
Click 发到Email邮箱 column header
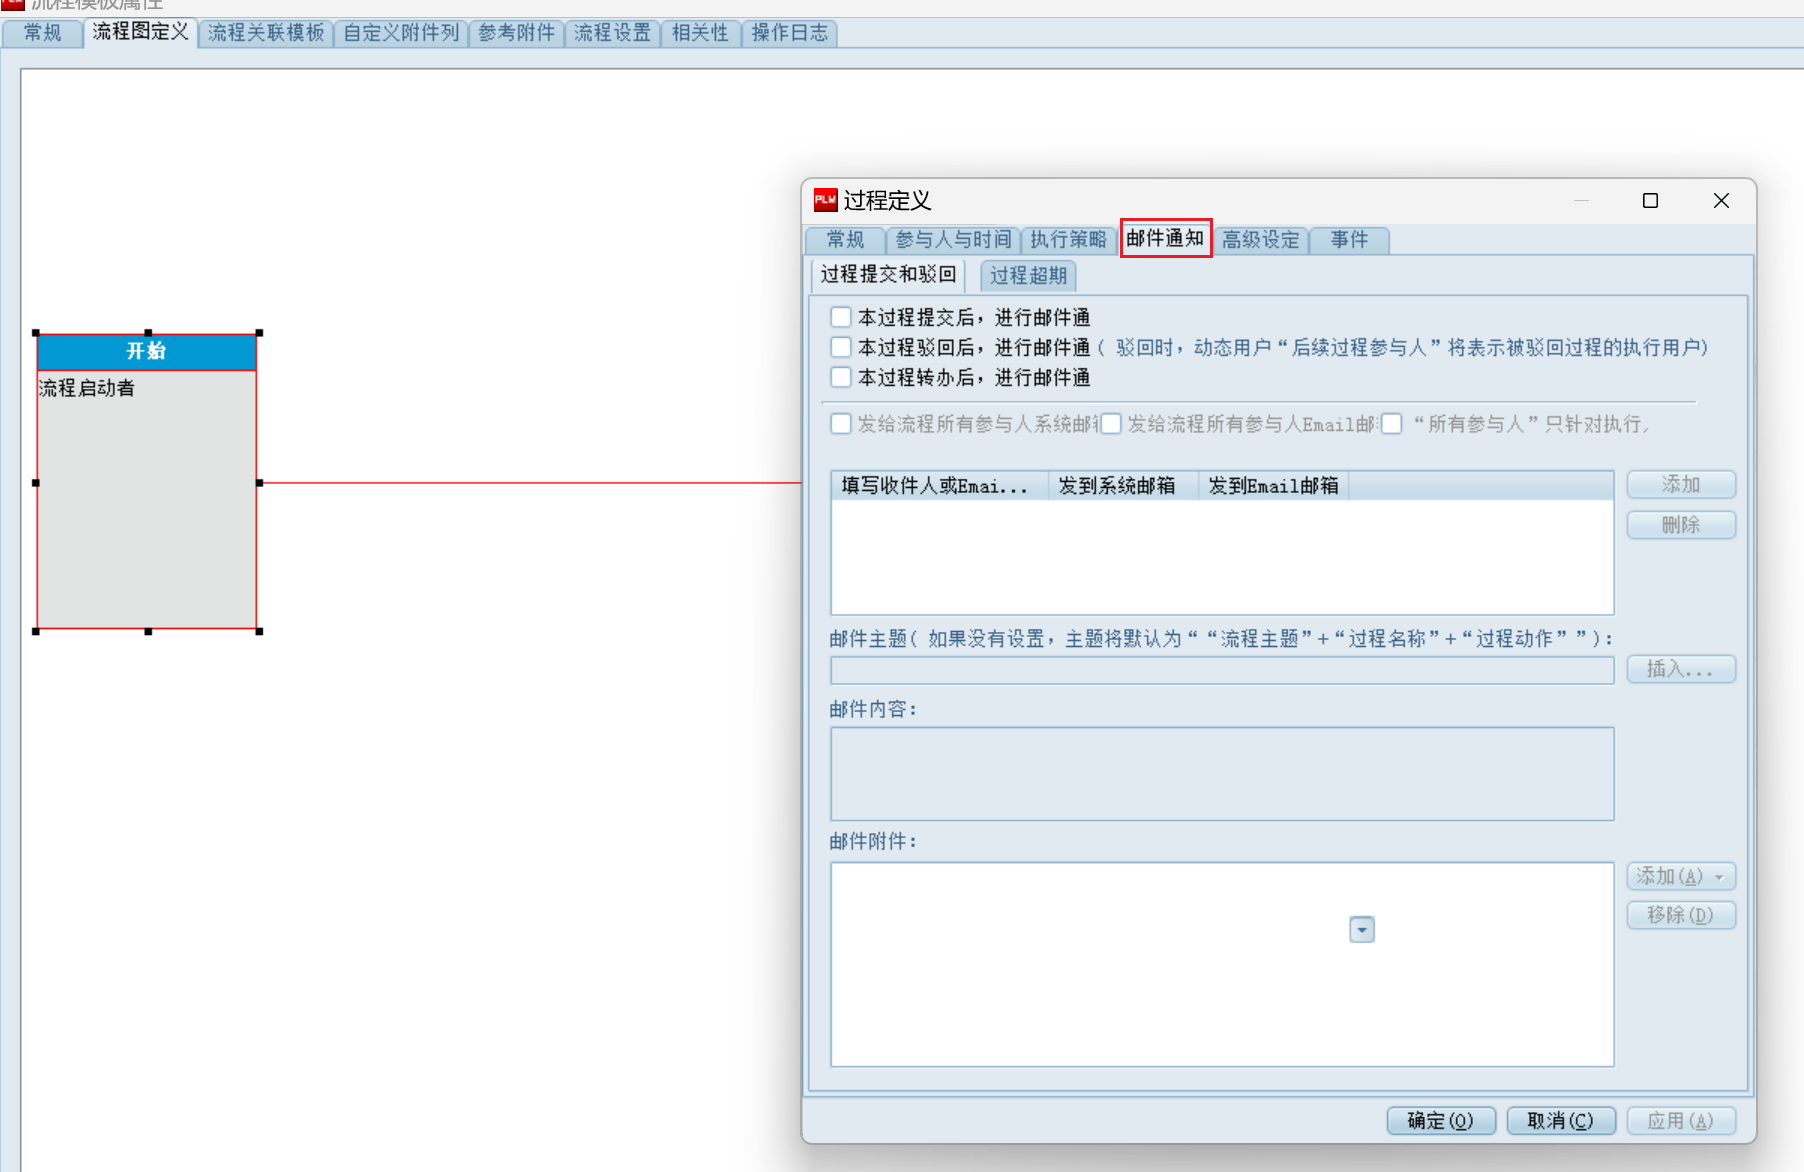coord(1273,486)
